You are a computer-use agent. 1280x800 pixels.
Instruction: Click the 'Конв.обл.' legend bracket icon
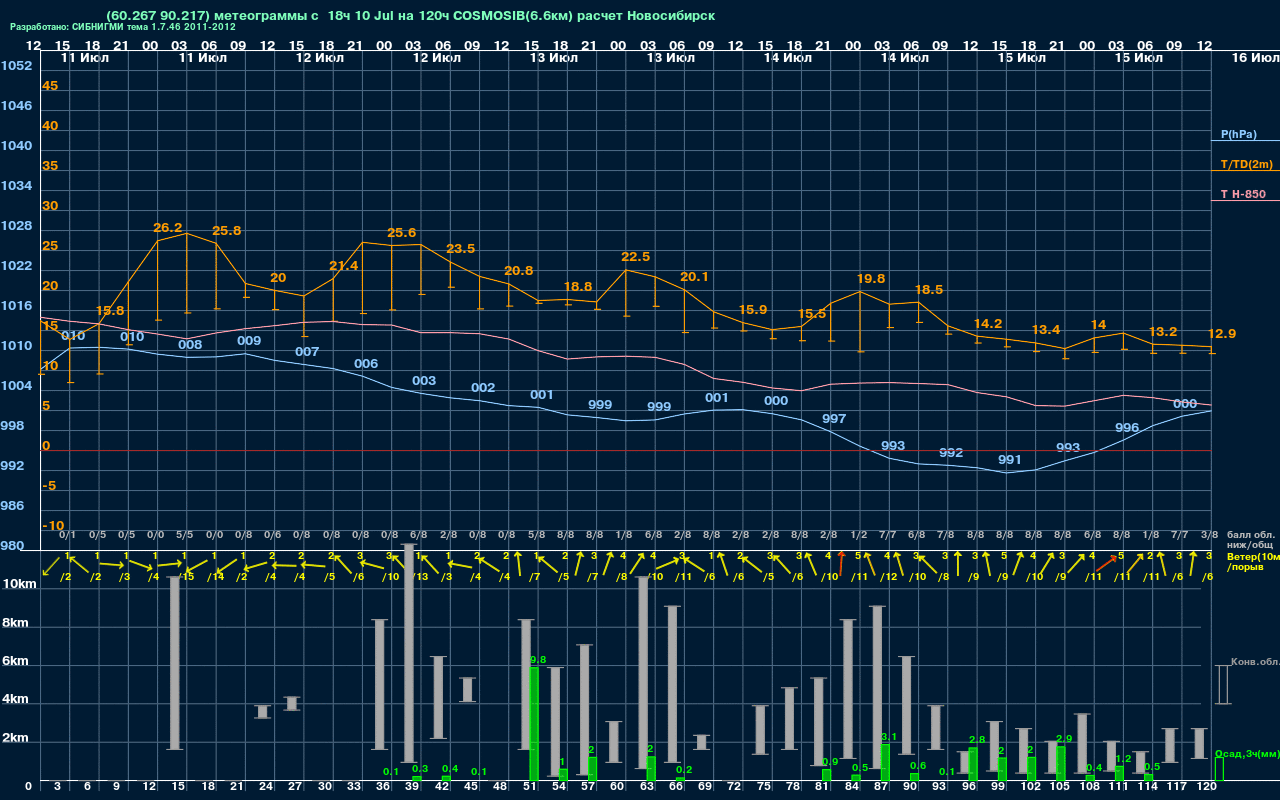(x=1222, y=685)
